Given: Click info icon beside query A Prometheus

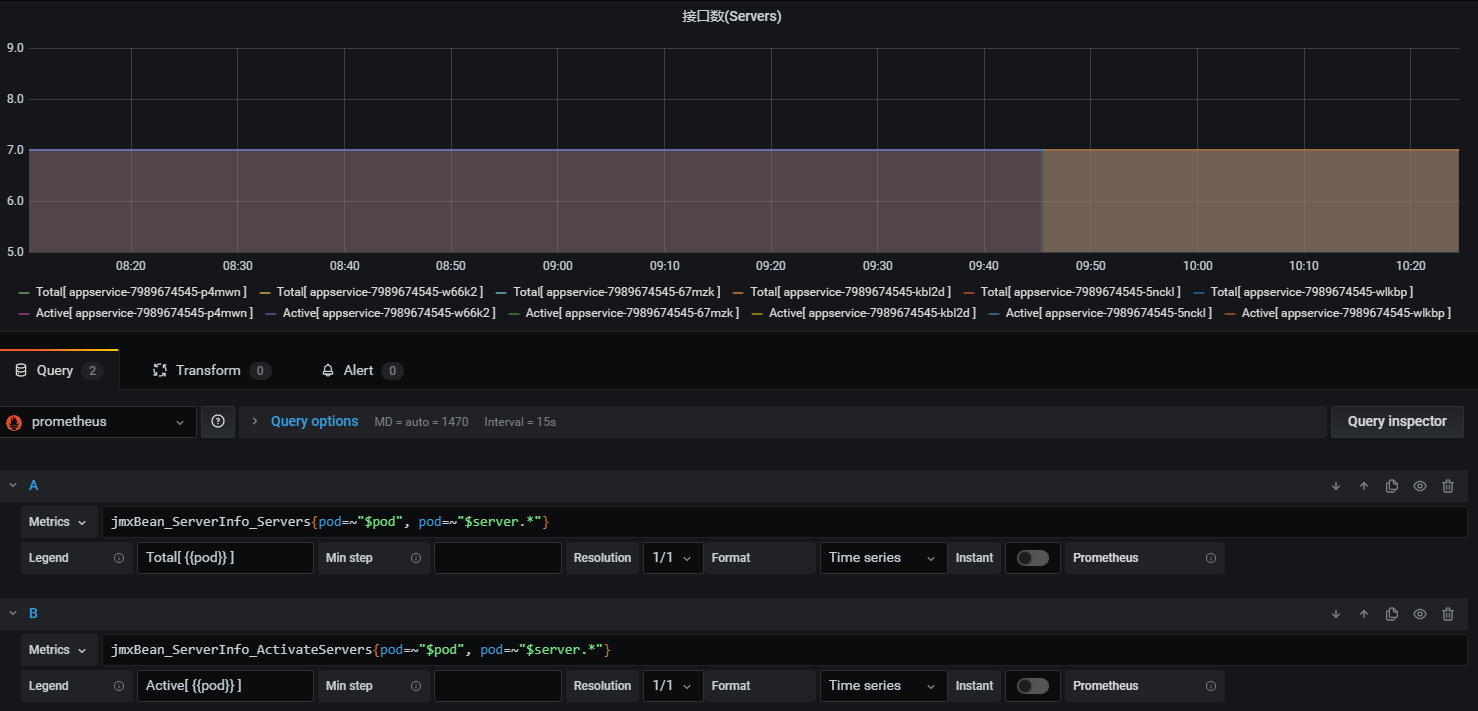Looking at the screenshot, I should pyautogui.click(x=1211, y=558).
